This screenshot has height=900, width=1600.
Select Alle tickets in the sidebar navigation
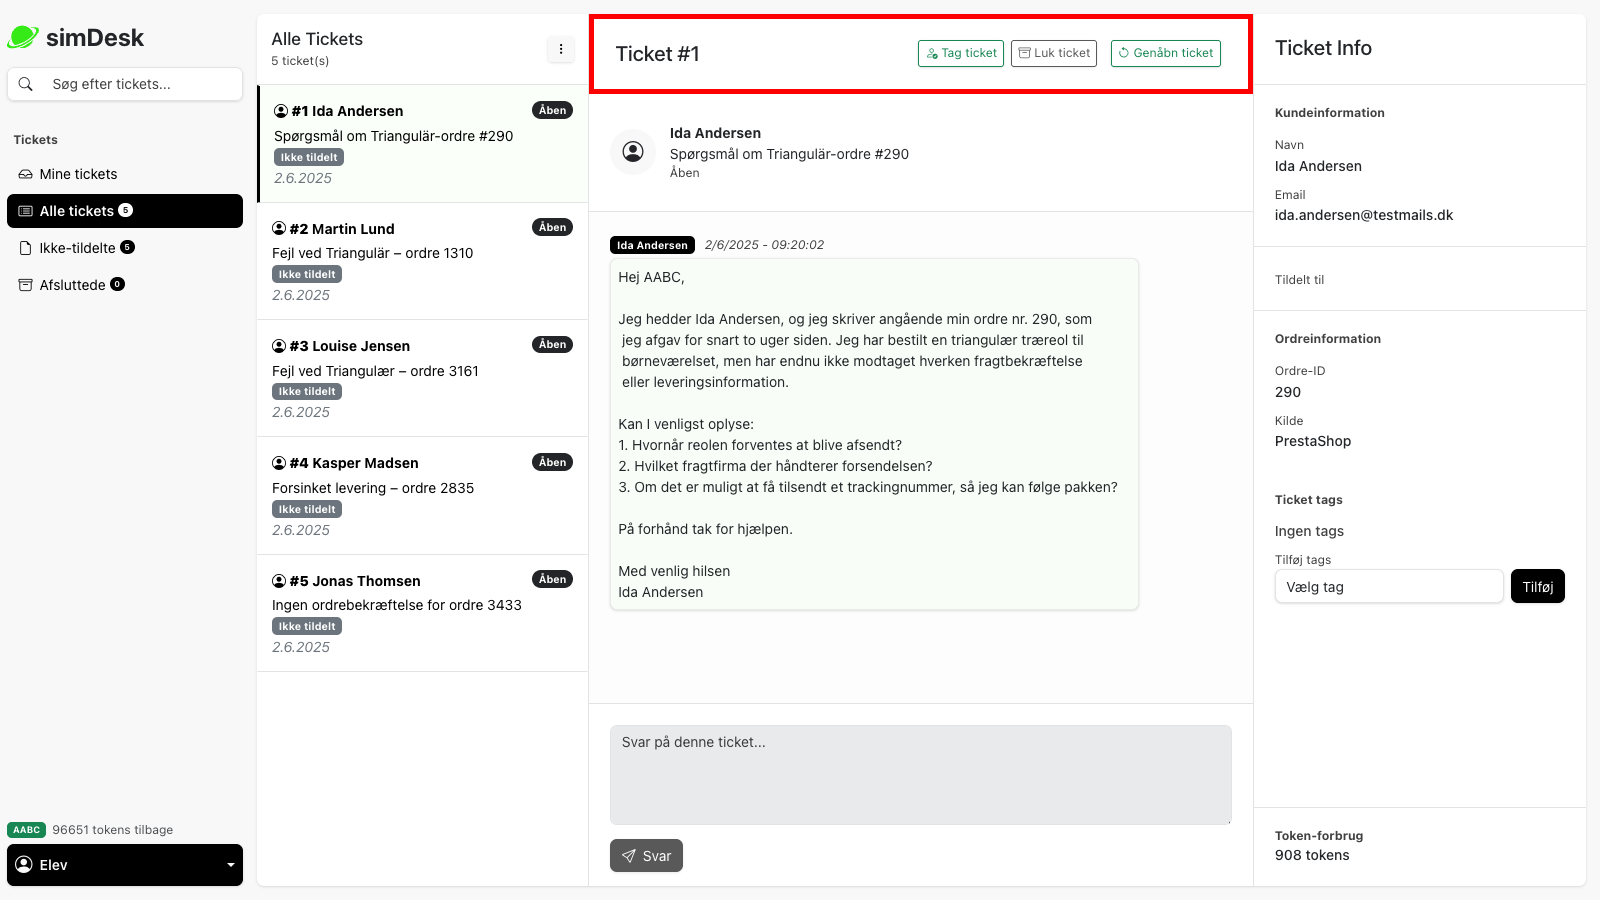[x=80, y=211]
